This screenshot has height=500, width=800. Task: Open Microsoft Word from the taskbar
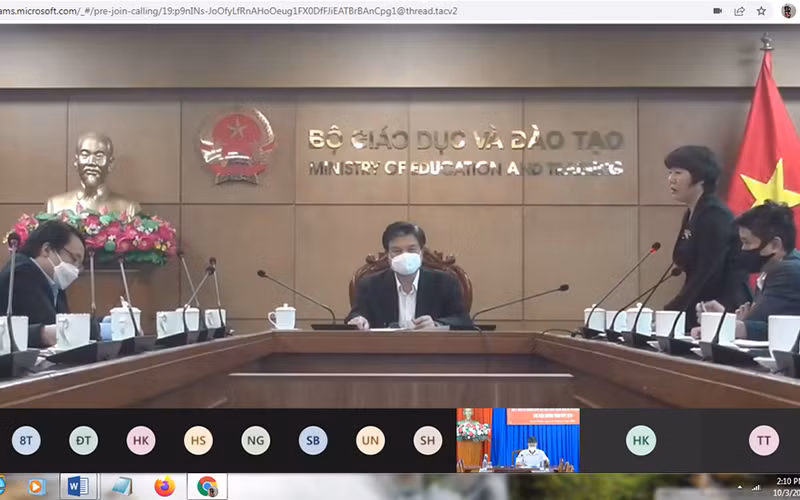pyautogui.click(x=78, y=487)
